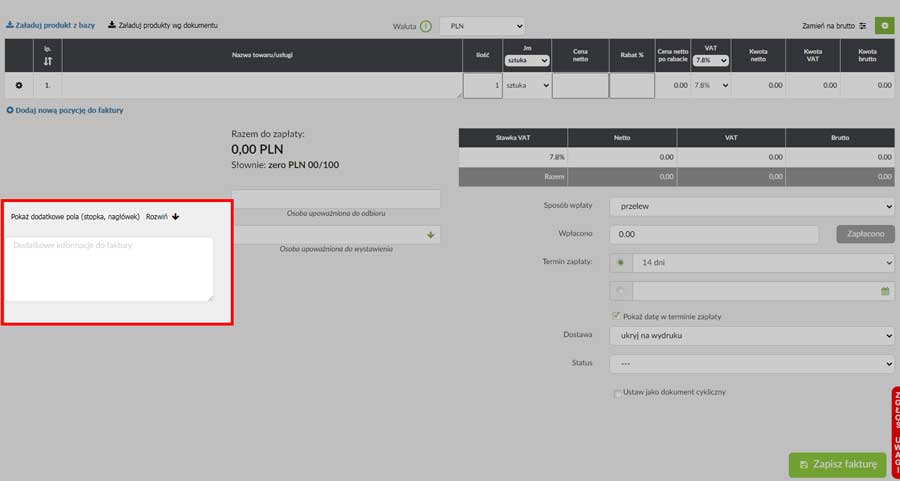900x481 pixels.
Task: Open Dostawa ukryj na wydruku dropdown
Action: pos(752,335)
